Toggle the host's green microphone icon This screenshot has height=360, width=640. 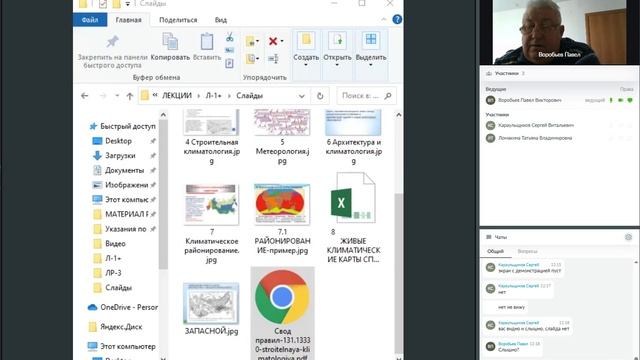(611, 100)
